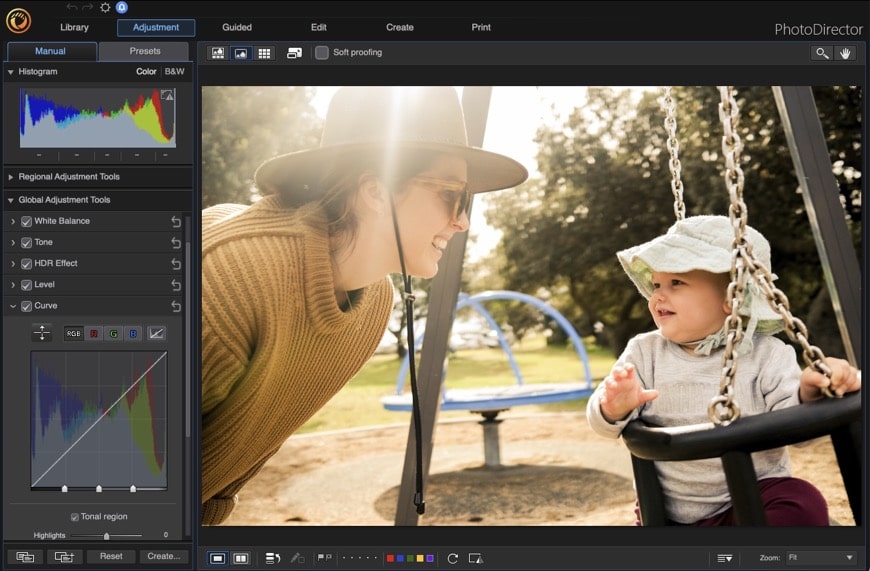Image resolution: width=870 pixels, height=571 pixels.
Task: Switch histogram to B&W mode
Action: [174, 72]
